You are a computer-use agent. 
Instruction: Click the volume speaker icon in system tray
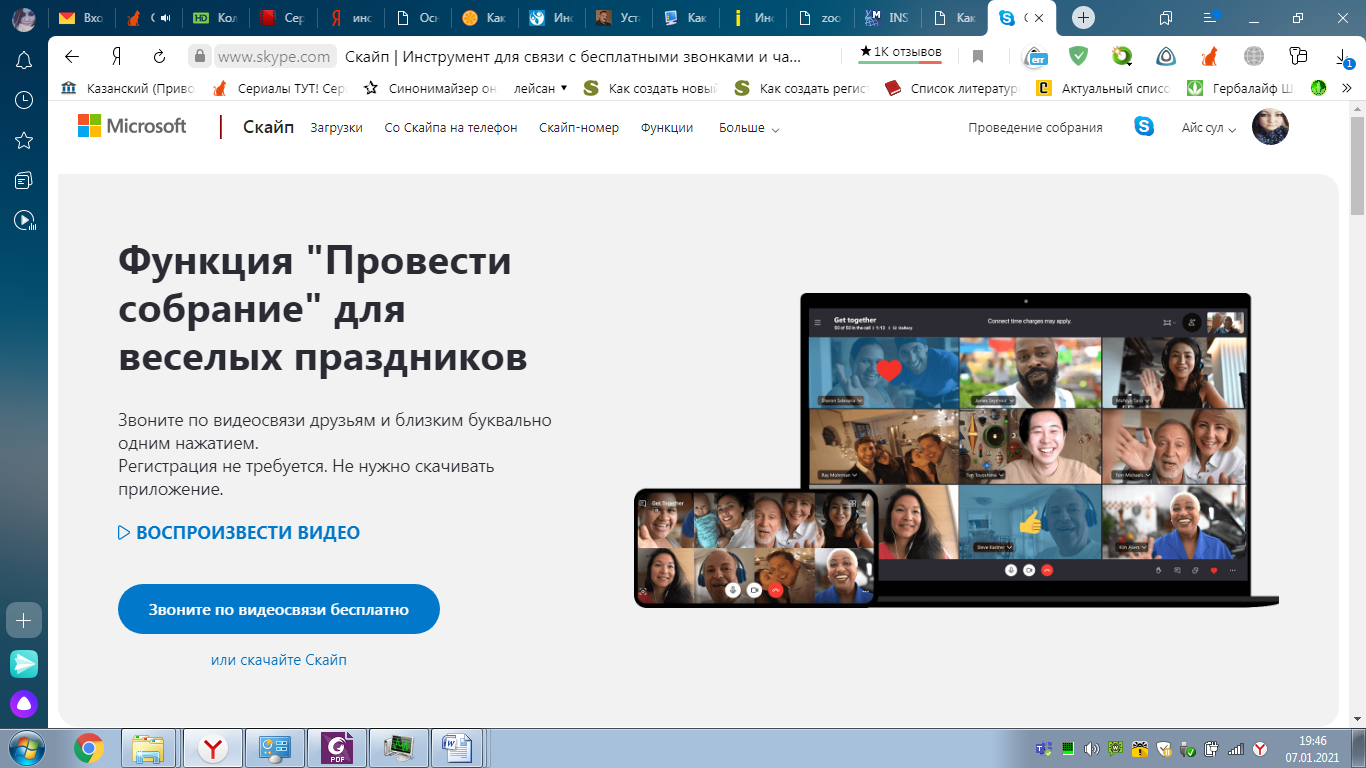click(1091, 748)
